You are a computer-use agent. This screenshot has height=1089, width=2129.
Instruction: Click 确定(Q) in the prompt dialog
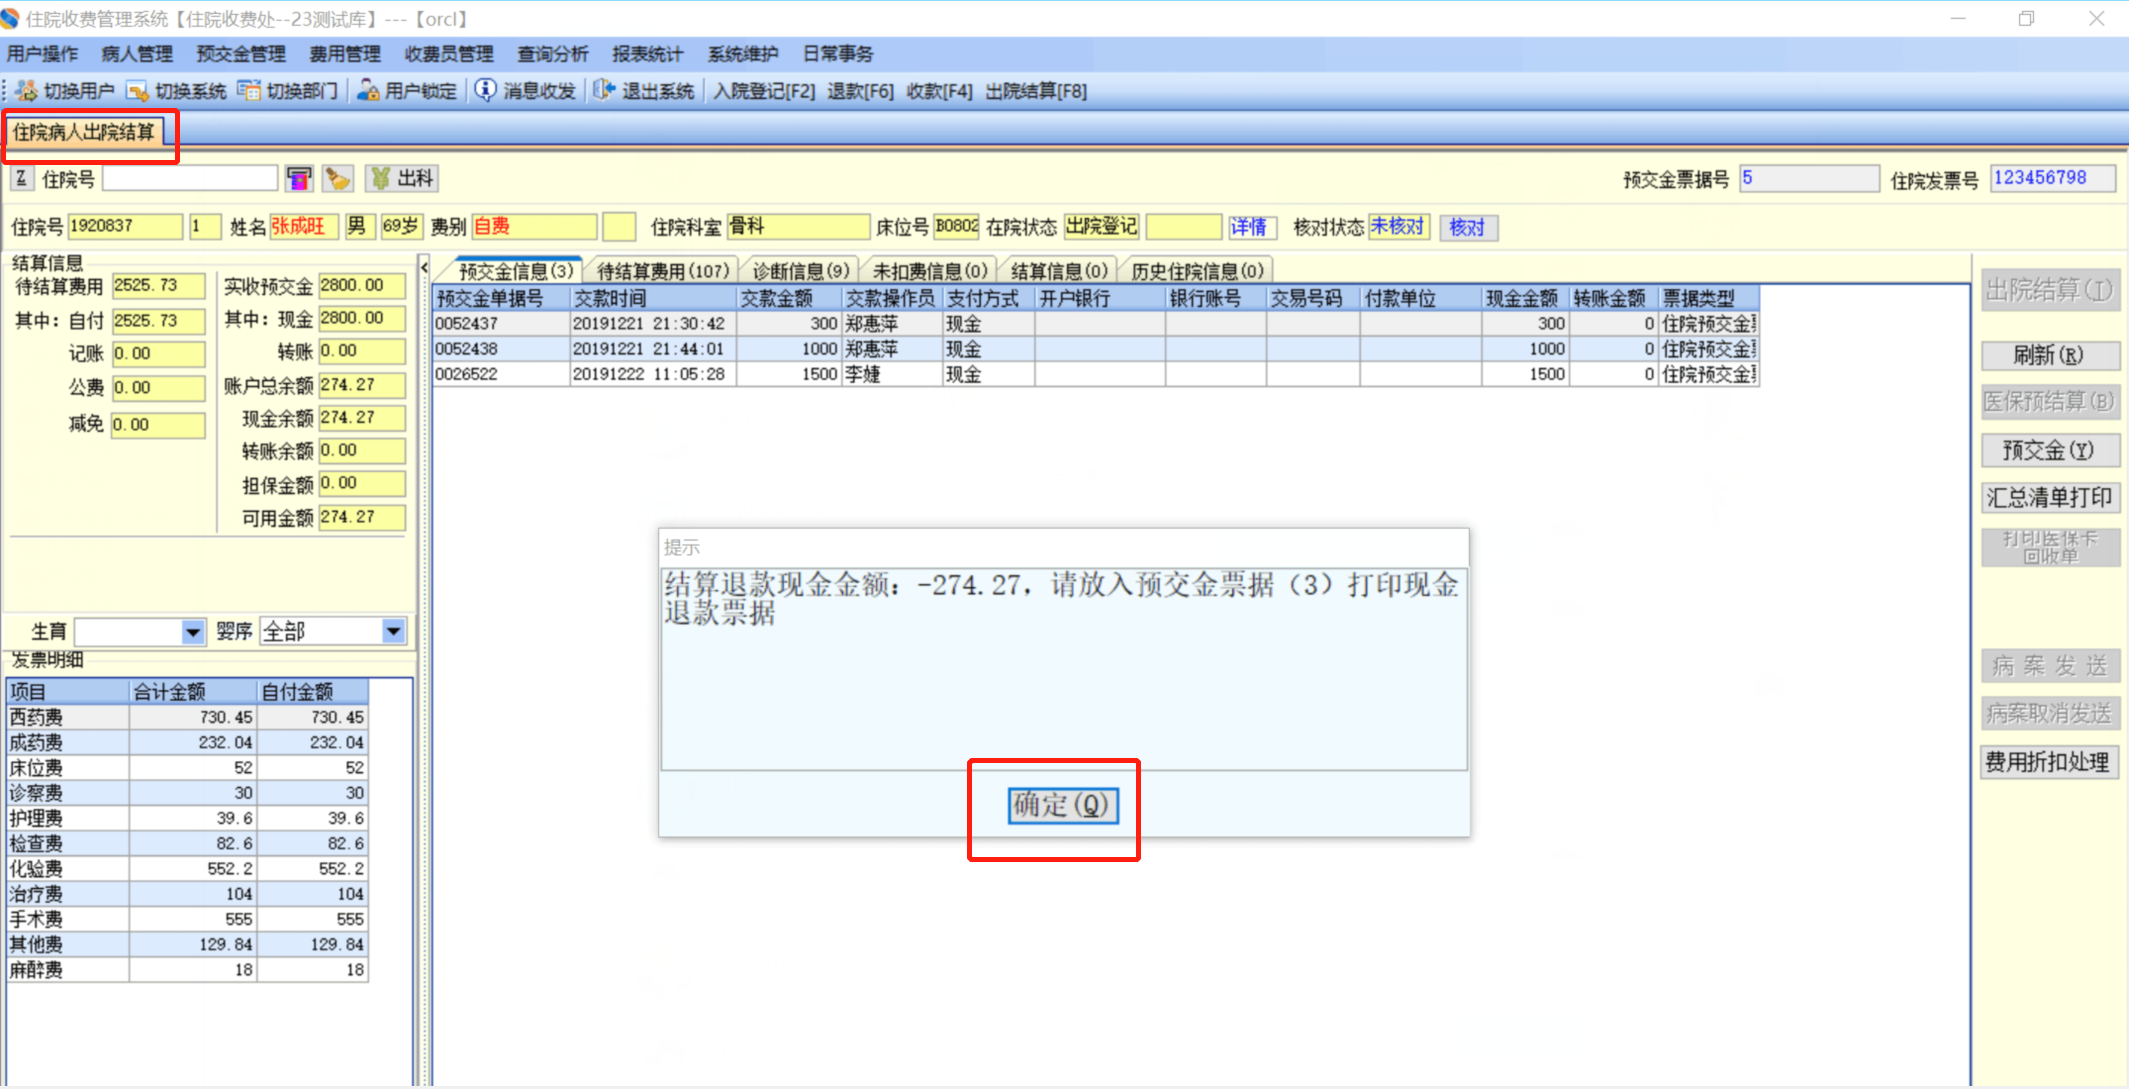click(1061, 805)
